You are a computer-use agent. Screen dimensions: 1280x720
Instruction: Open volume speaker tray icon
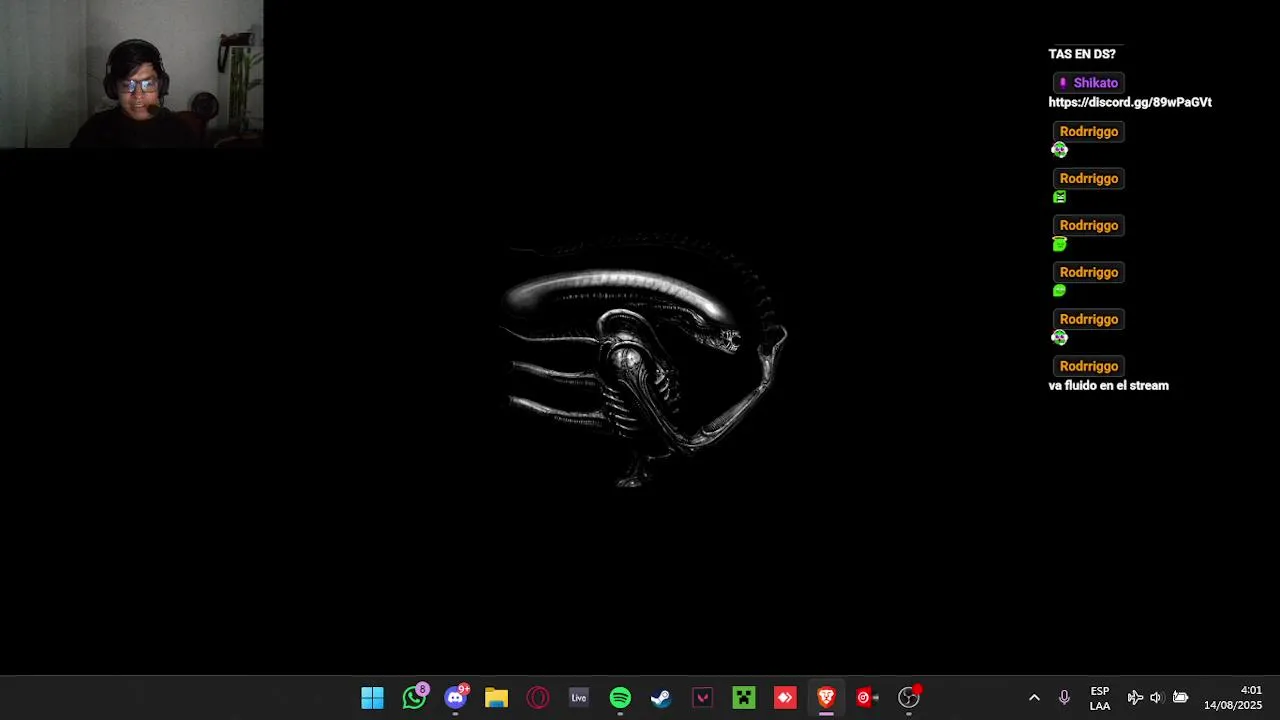coord(1156,698)
